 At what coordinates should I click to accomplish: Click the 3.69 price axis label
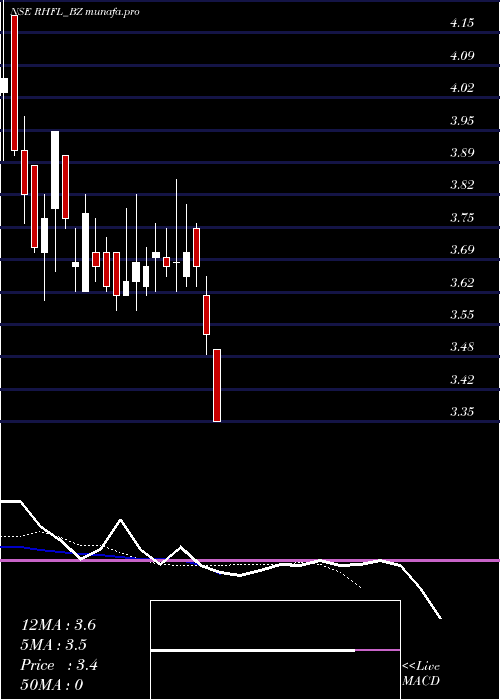pyautogui.click(x=462, y=250)
